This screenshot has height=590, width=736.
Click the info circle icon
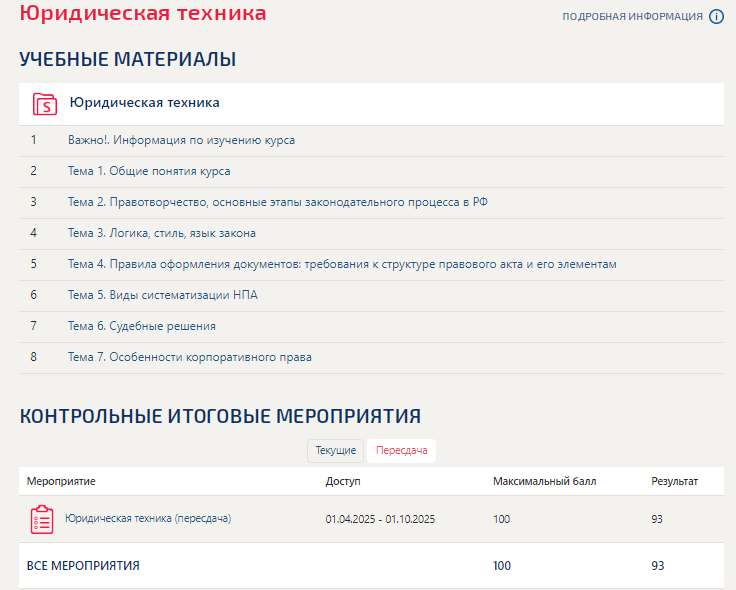pos(716,16)
